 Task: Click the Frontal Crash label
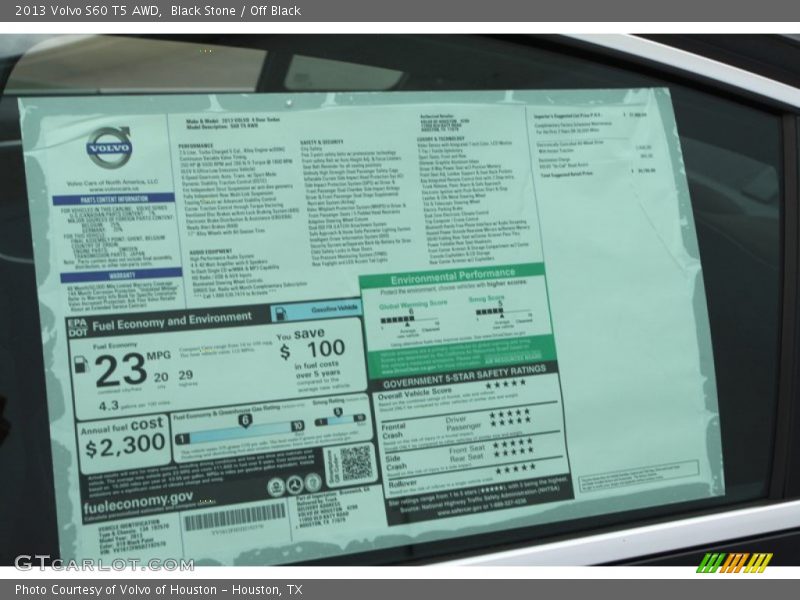point(393,431)
